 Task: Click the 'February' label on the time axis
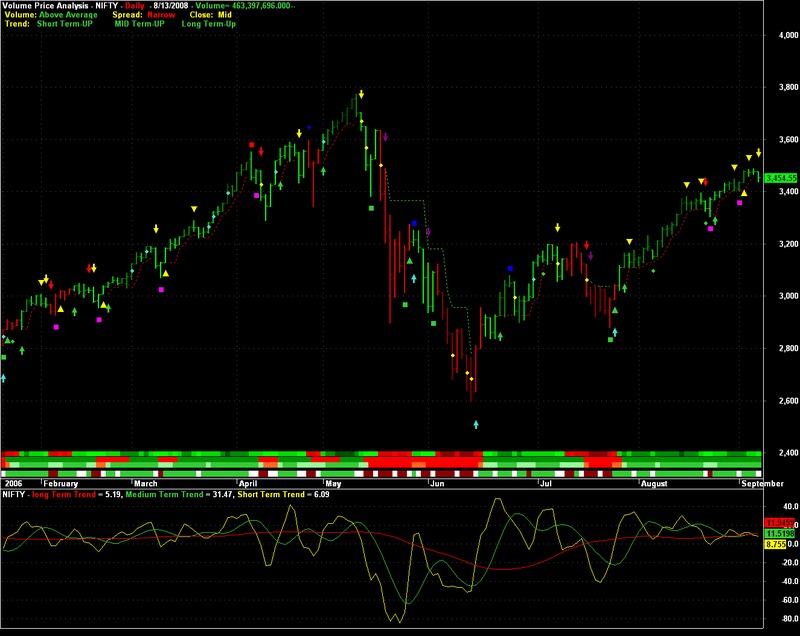pos(61,484)
